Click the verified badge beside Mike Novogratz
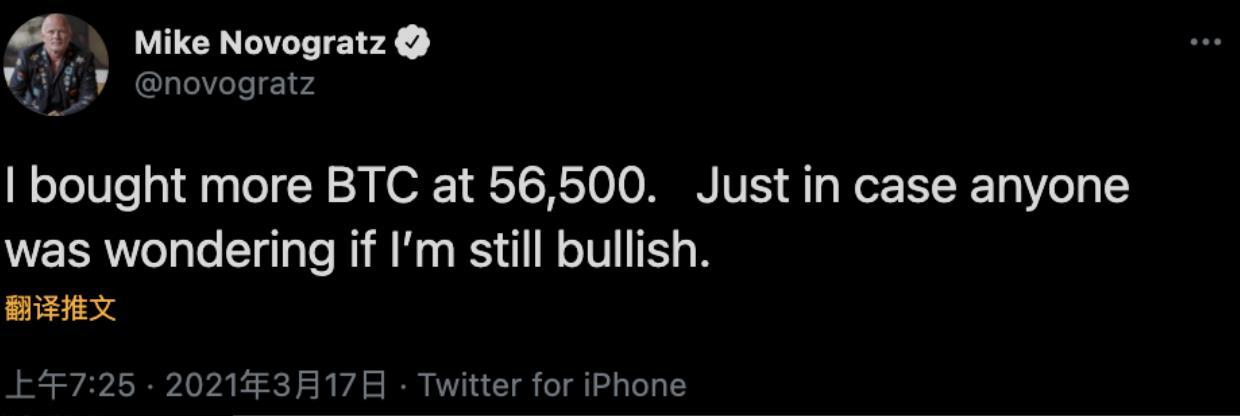This screenshot has width=1240, height=416. pyautogui.click(x=414, y=43)
